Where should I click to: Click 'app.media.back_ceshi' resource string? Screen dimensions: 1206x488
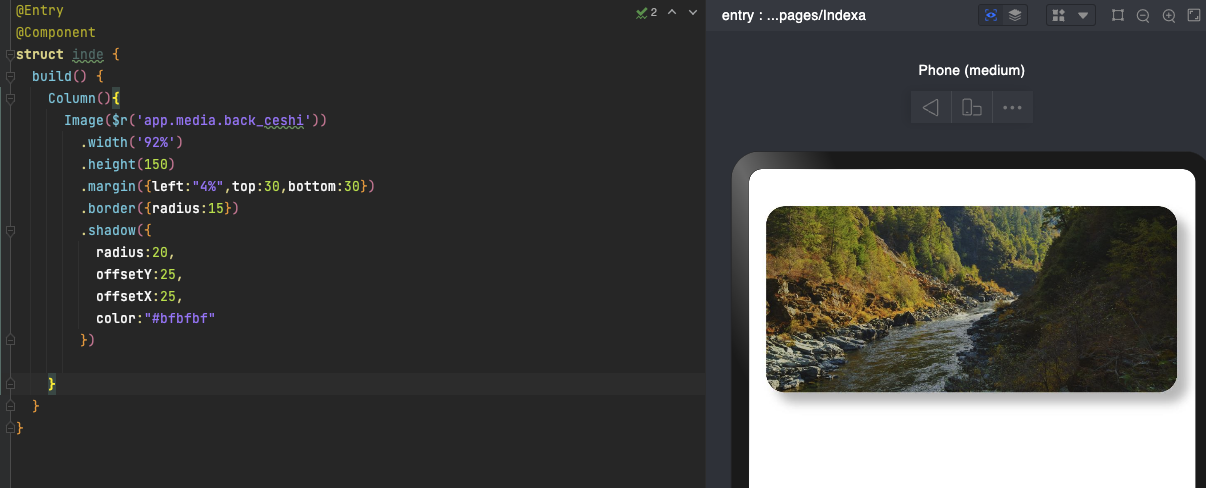pyautogui.click(x=223, y=121)
